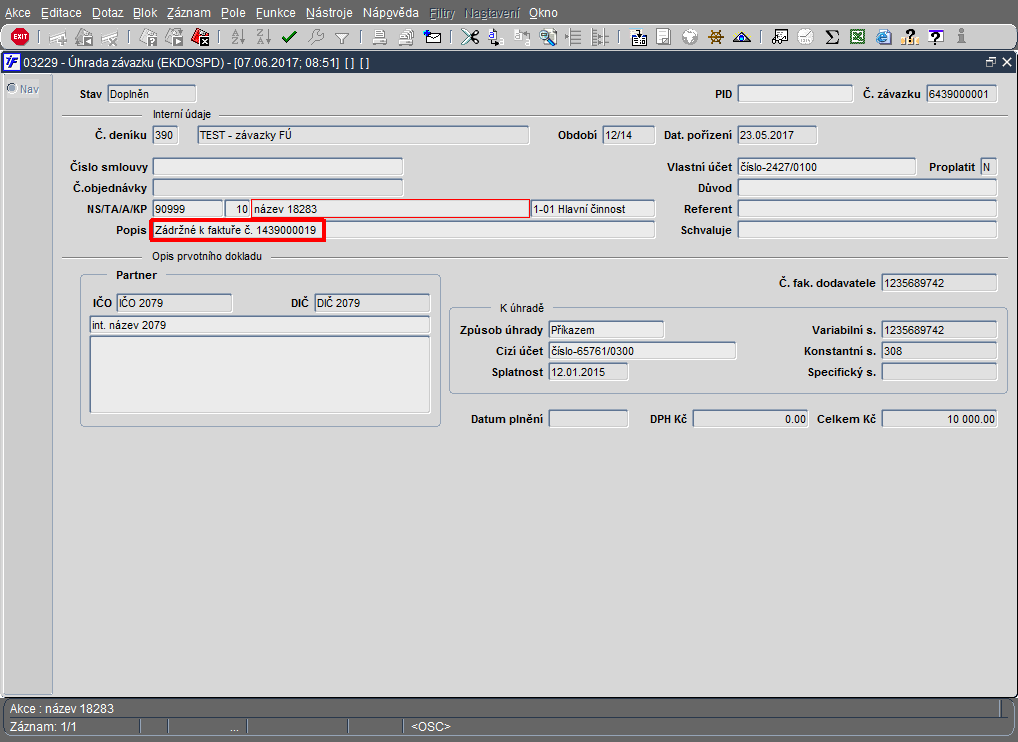
Task: Toggle the Nav radio button
Action: pos(12,88)
